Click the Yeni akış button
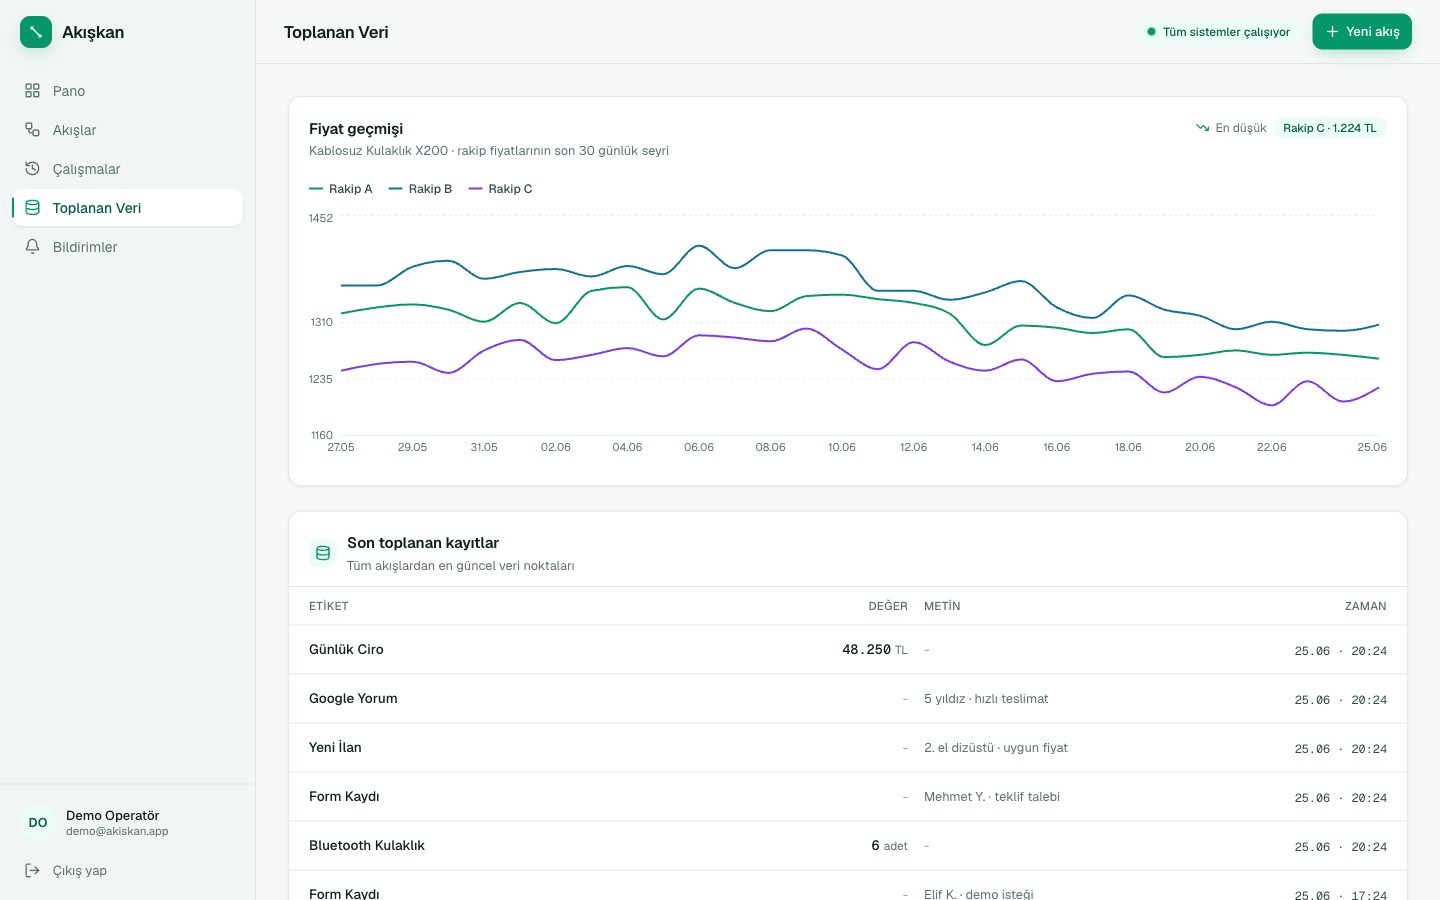Screen dimensions: 1440x900 [1362, 32]
